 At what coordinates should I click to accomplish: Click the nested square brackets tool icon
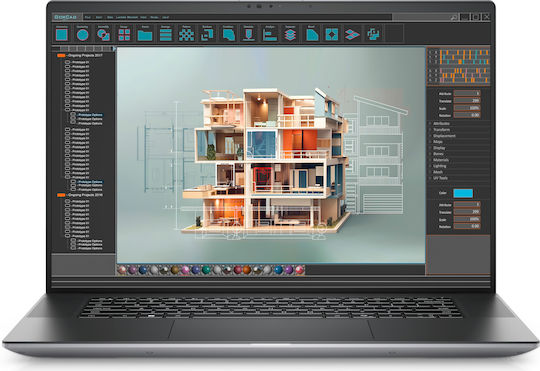click(207, 35)
